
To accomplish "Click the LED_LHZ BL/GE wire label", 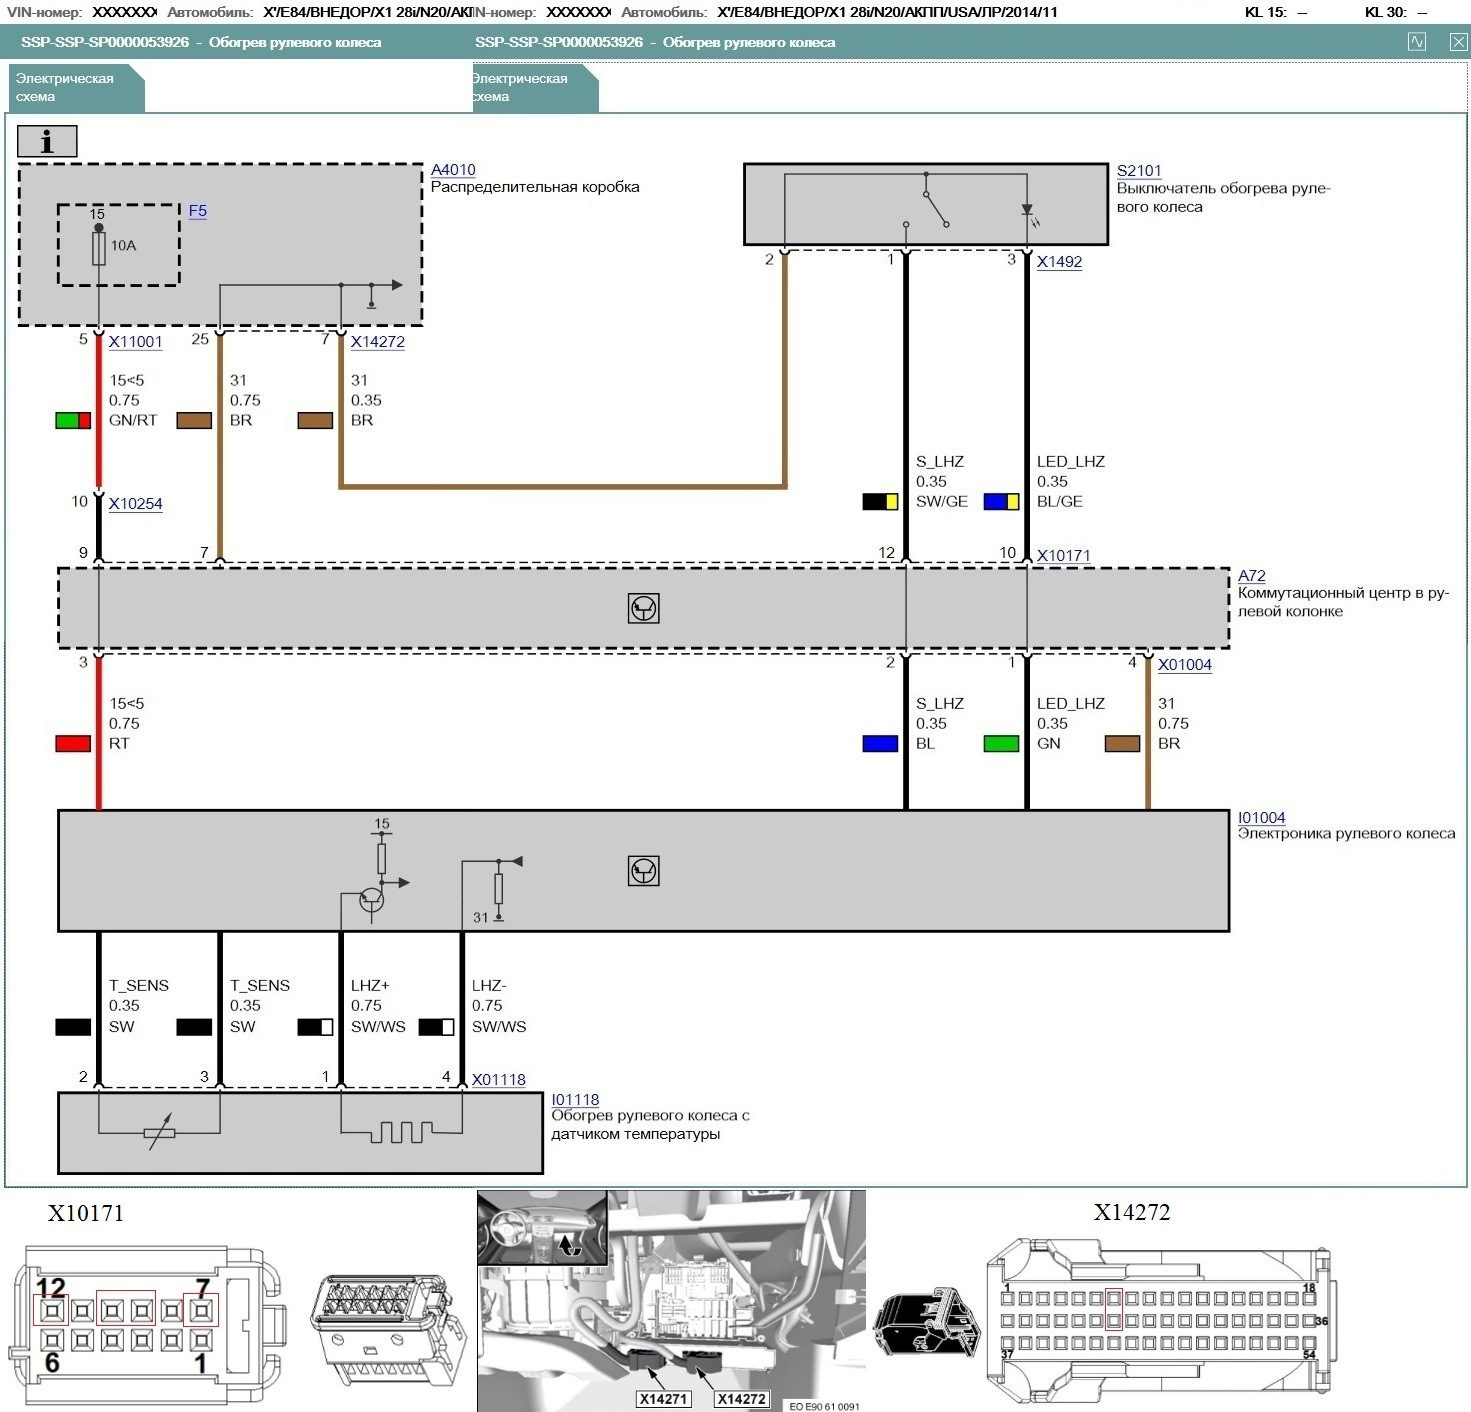I will click(1070, 482).
